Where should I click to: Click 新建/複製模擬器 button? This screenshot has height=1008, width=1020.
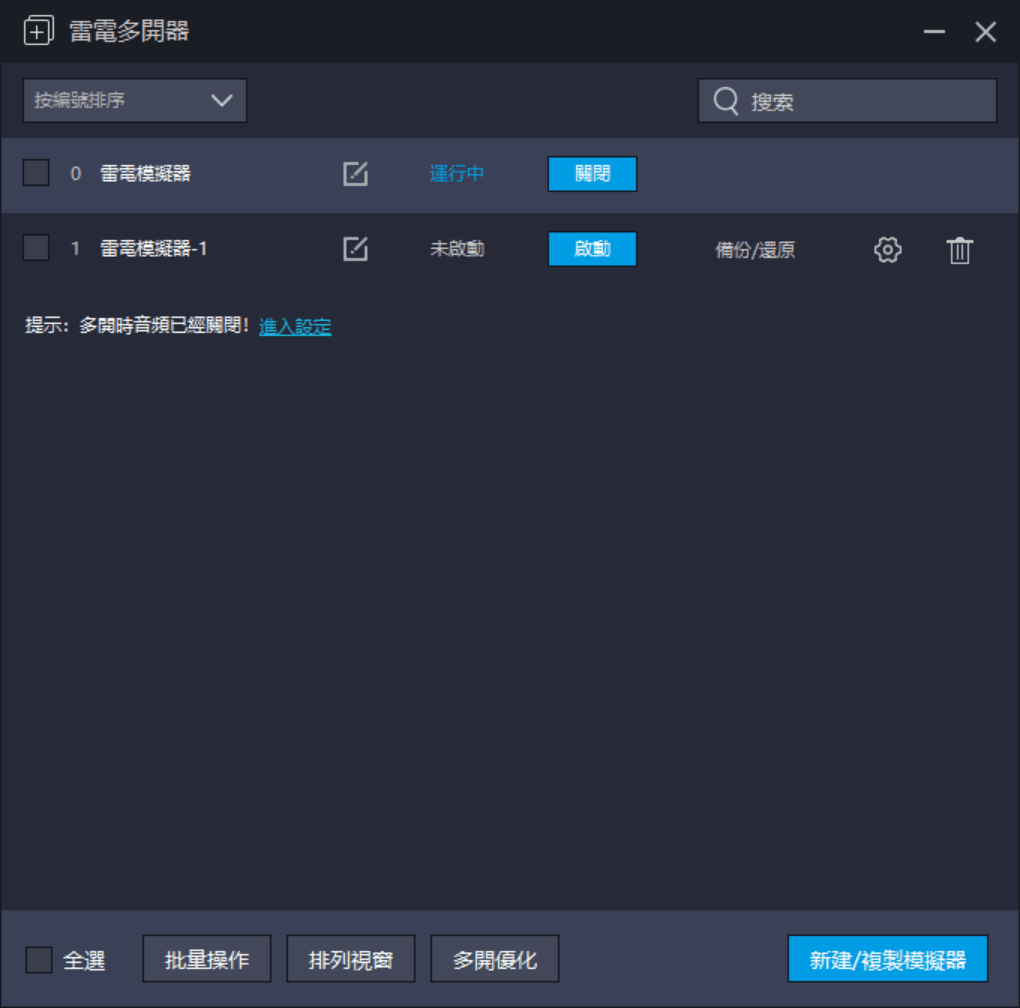[x=887, y=959]
